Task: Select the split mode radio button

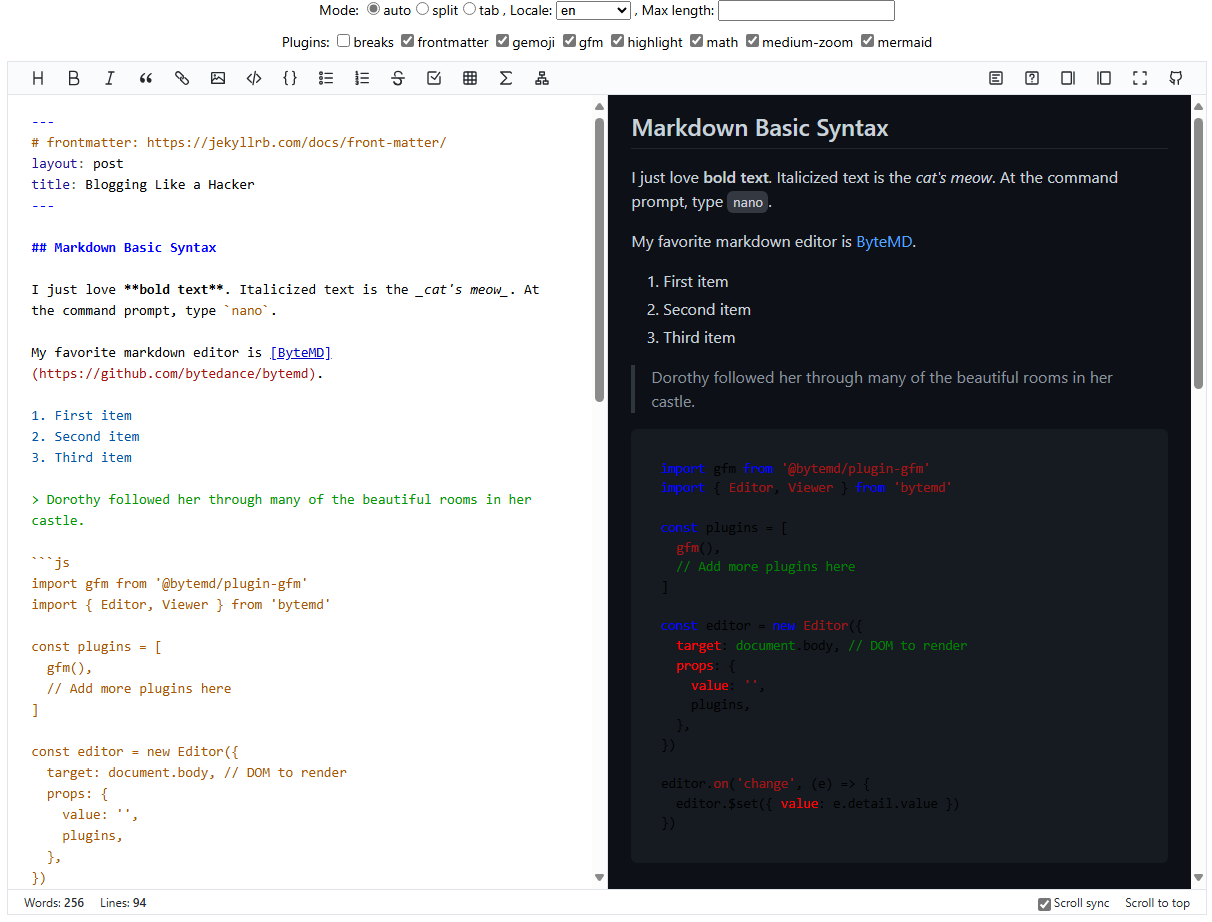Action: (x=422, y=9)
